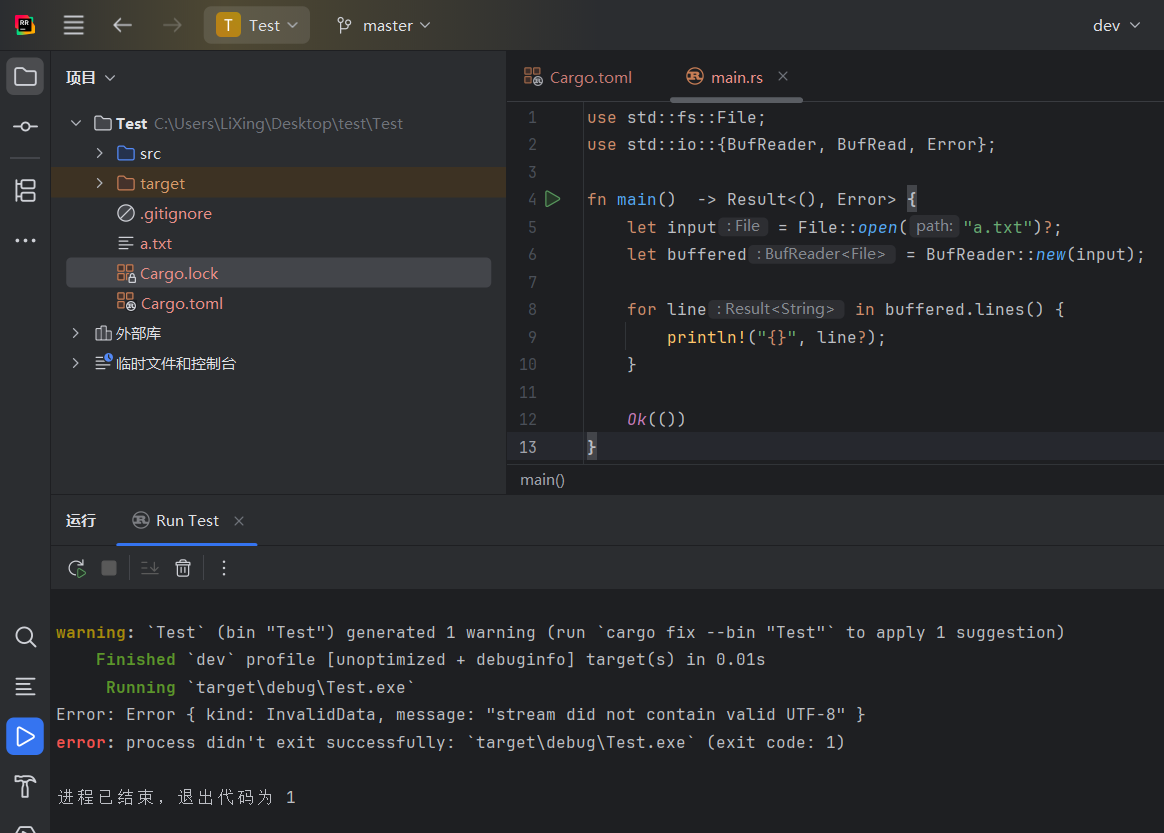
Task: Toggle the Project tool window
Action: tap(26, 77)
